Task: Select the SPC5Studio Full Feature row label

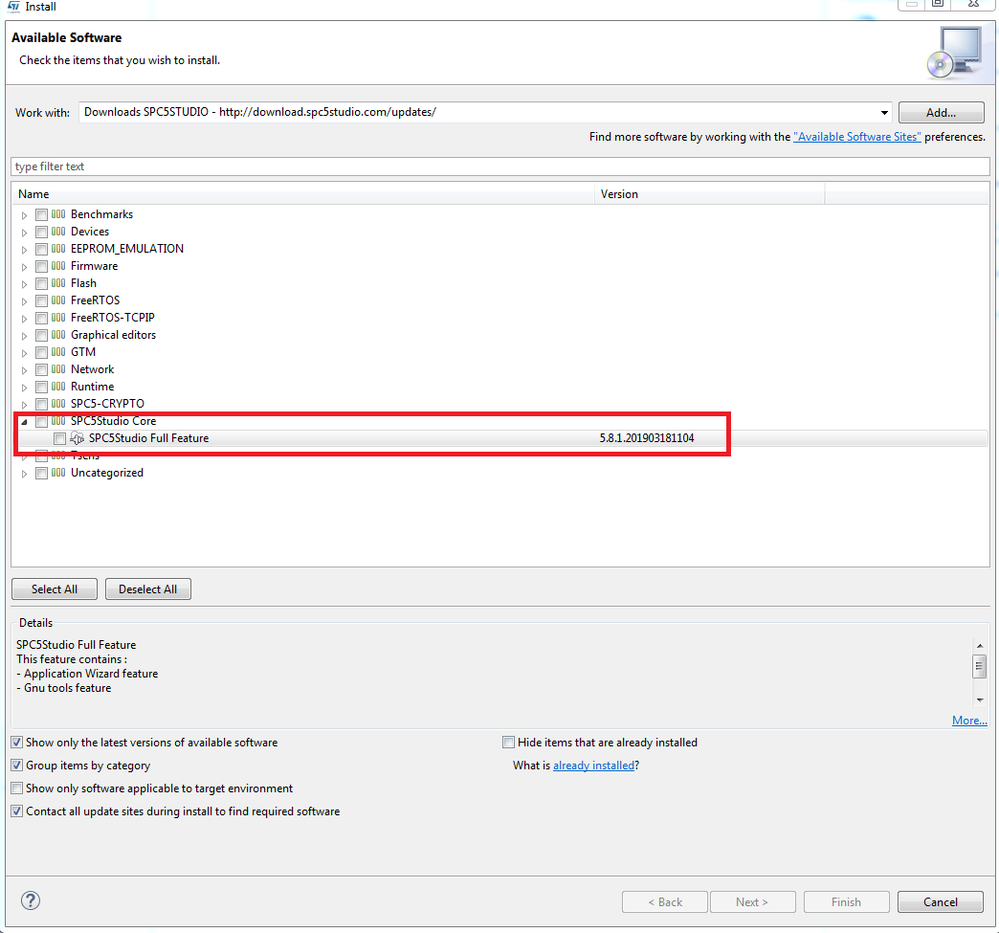Action: tap(149, 438)
